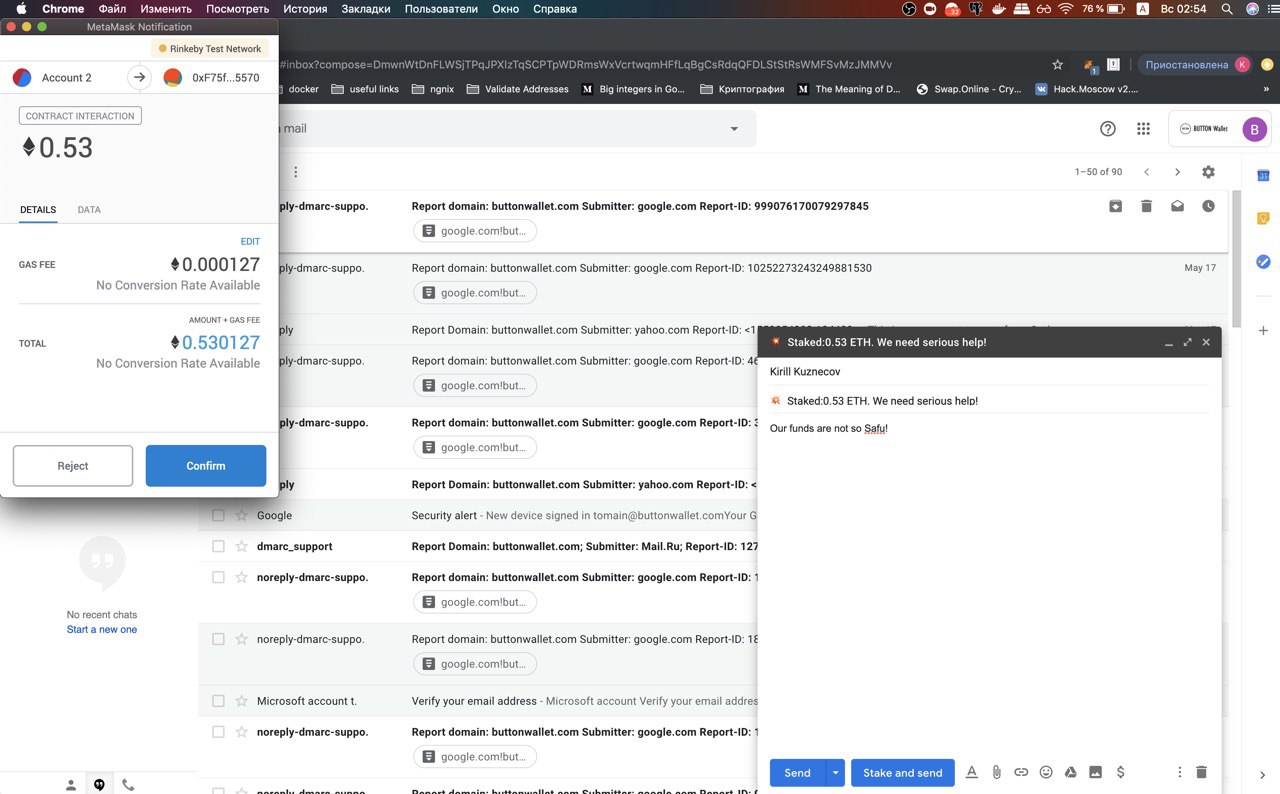Click the compose subject field
The image size is (1280, 794).
point(989,401)
